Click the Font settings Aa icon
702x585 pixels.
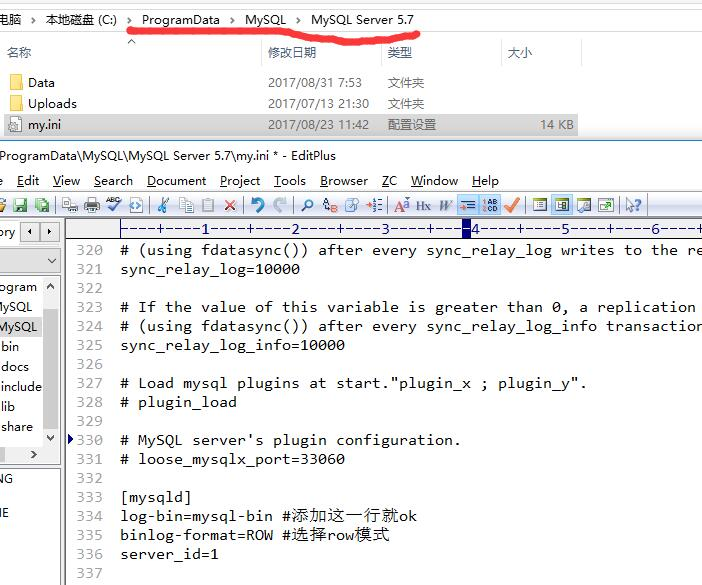[x=402, y=205]
